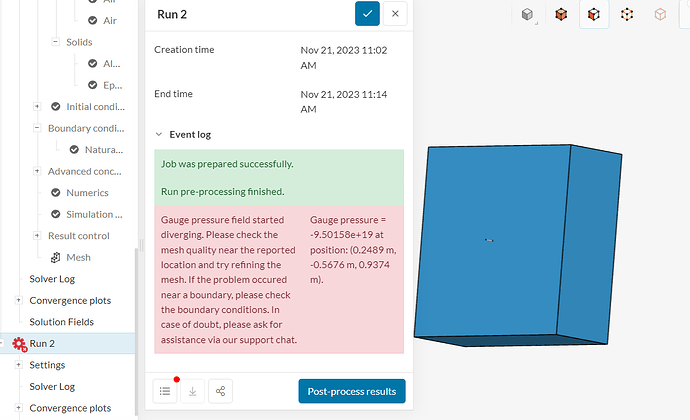The width and height of the screenshot is (690, 420).
Task: Confirm Run 2 with the checkmark button
Action: (x=367, y=14)
